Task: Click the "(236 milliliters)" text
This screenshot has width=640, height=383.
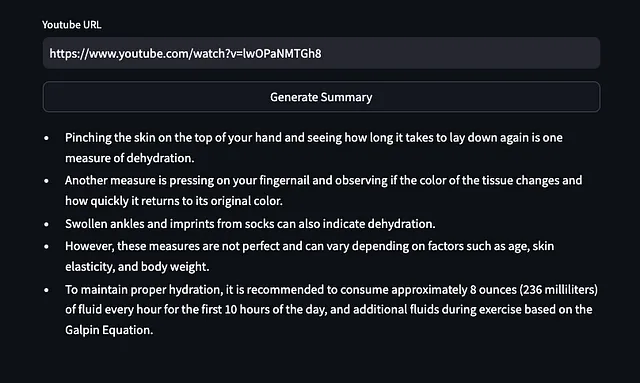Action: (558, 289)
